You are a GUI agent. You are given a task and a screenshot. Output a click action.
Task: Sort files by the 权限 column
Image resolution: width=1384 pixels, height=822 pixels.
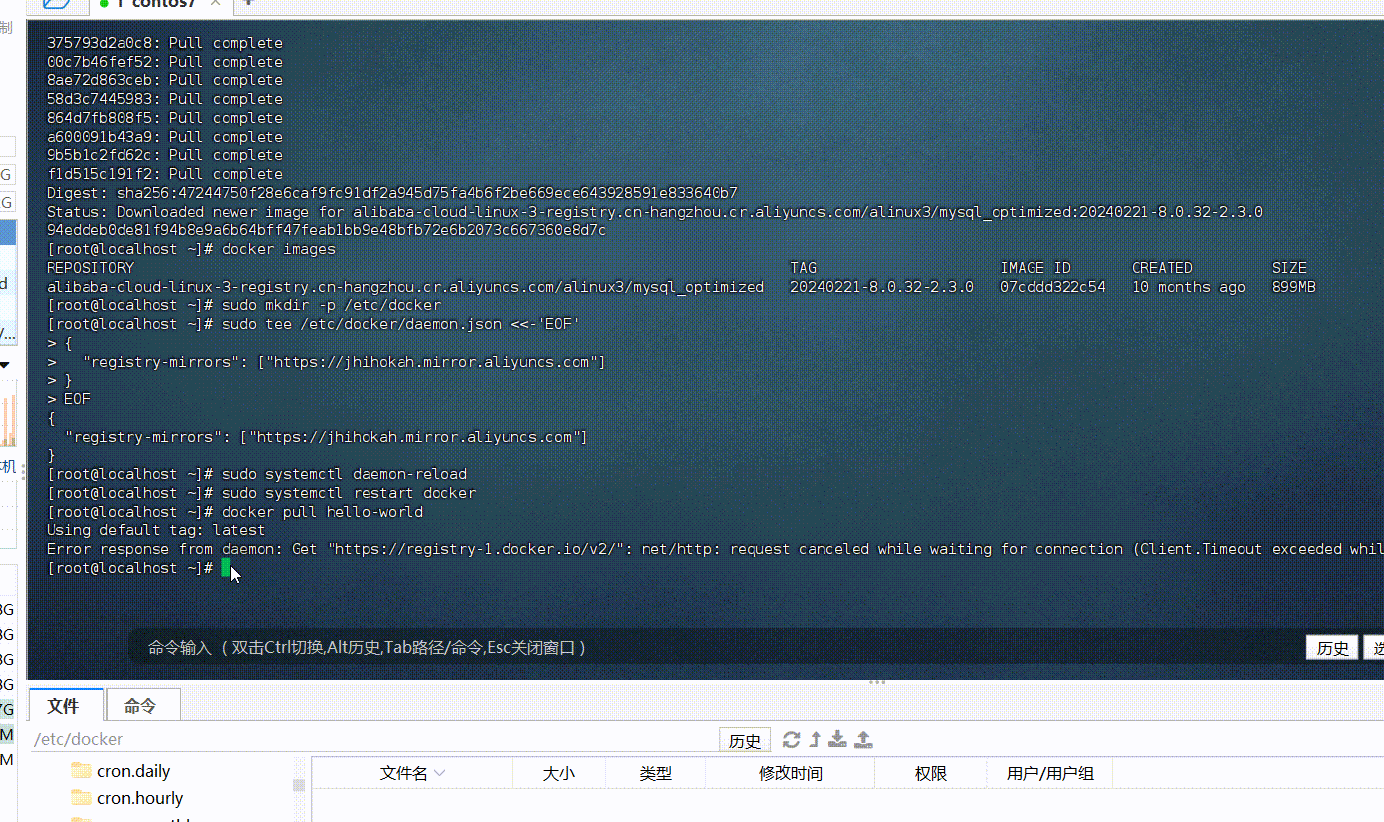pos(930,773)
